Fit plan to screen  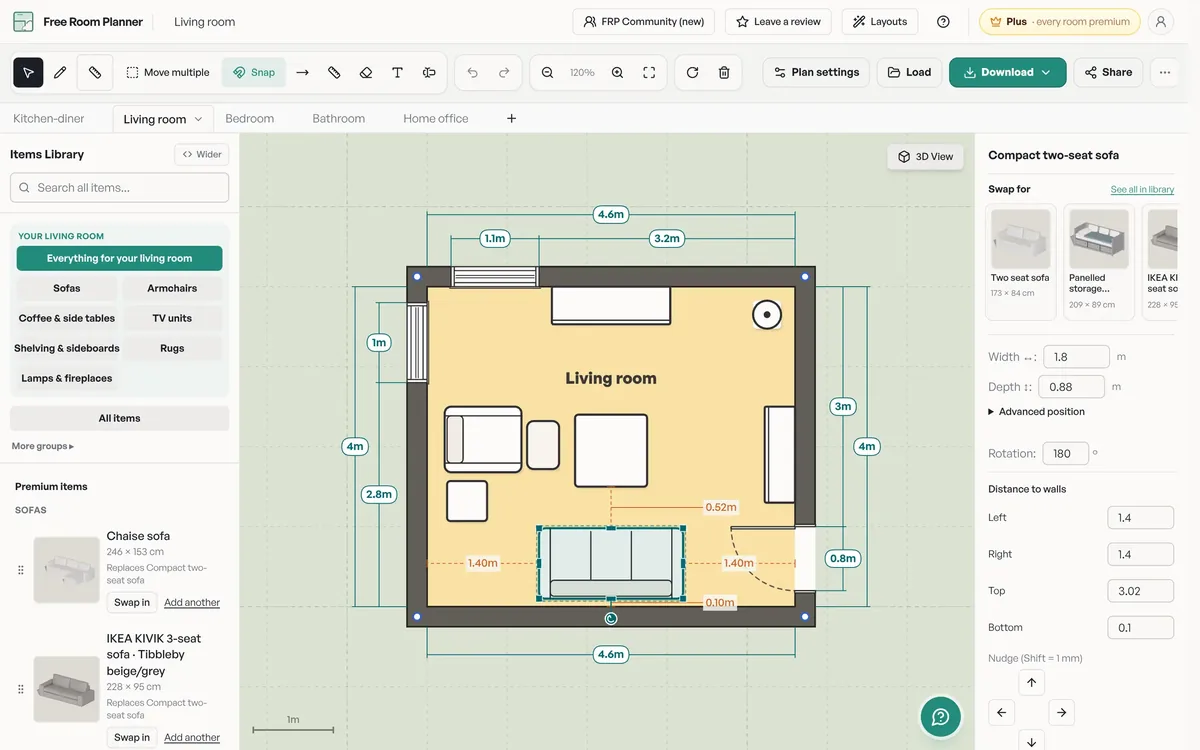649,72
